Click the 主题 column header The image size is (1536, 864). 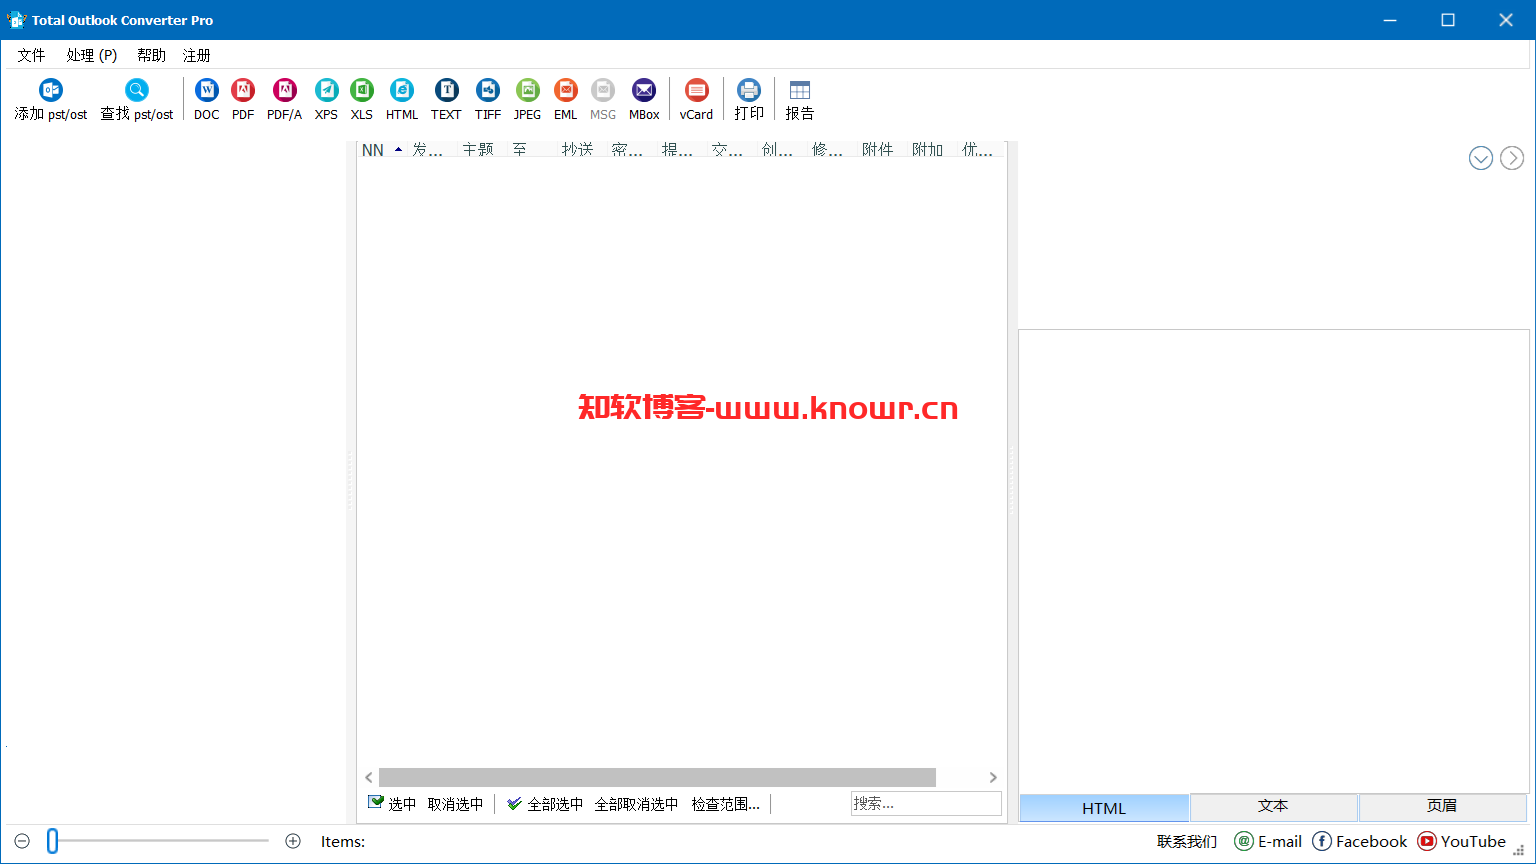(482, 150)
